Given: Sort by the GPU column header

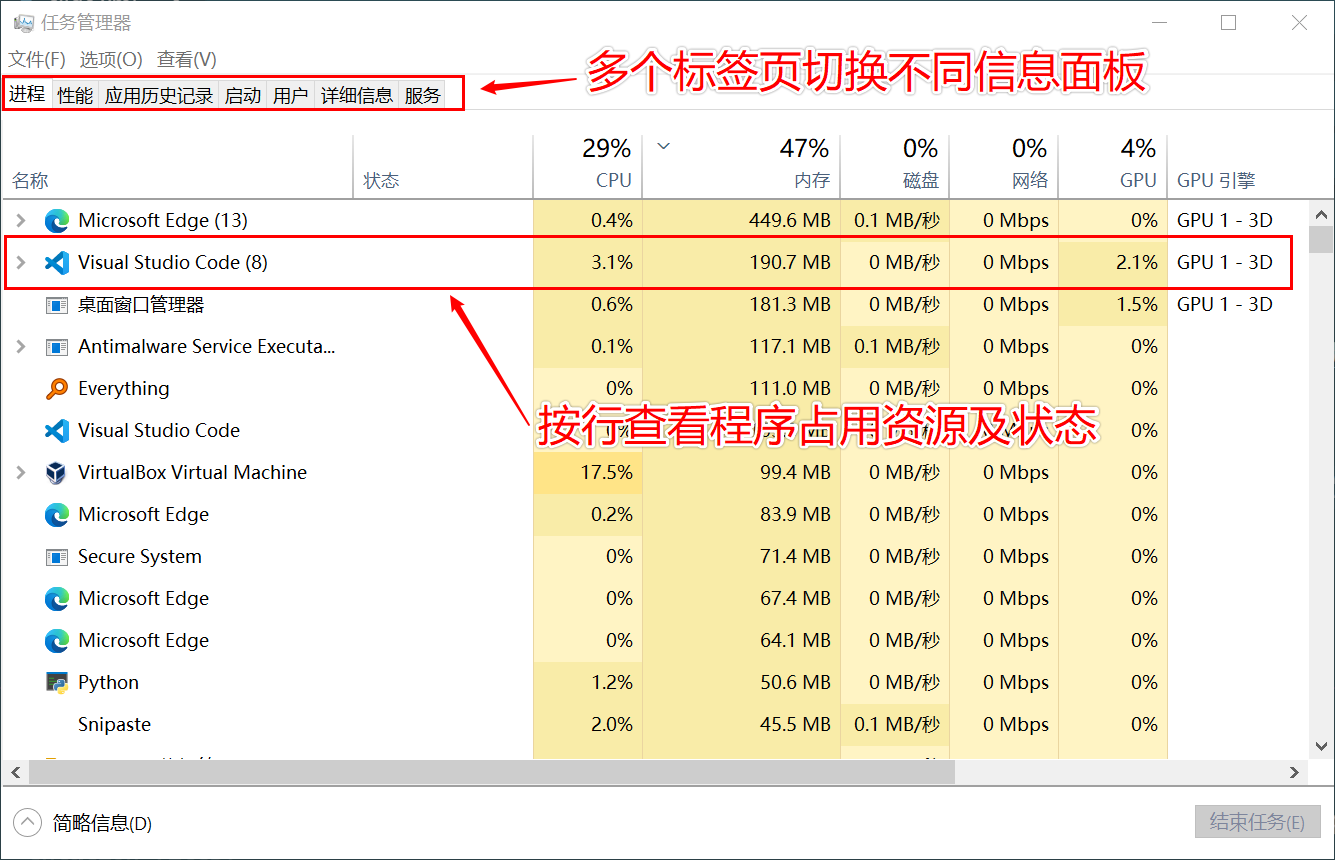Looking at the screenshot, I should click(x=1113, y=166).
